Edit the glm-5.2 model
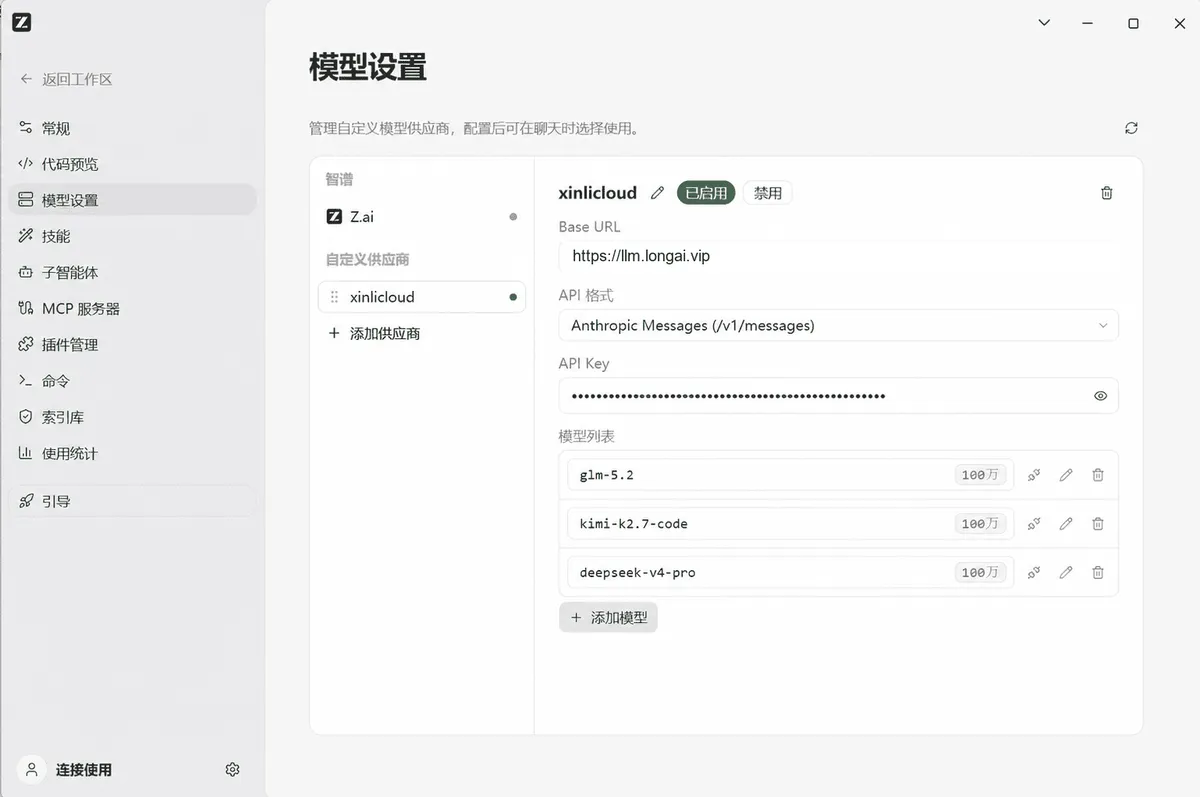1200x797 pixels. 1066,475
